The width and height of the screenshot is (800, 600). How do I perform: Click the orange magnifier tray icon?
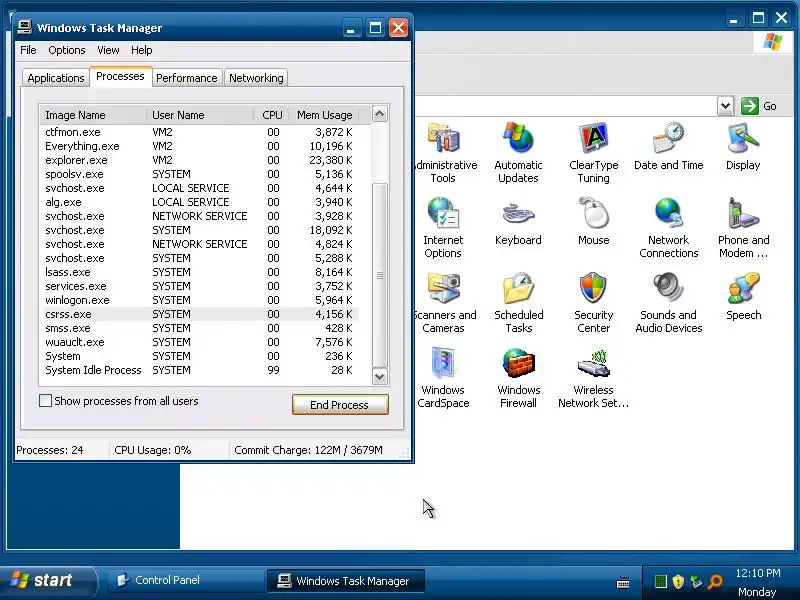(716, 581)
